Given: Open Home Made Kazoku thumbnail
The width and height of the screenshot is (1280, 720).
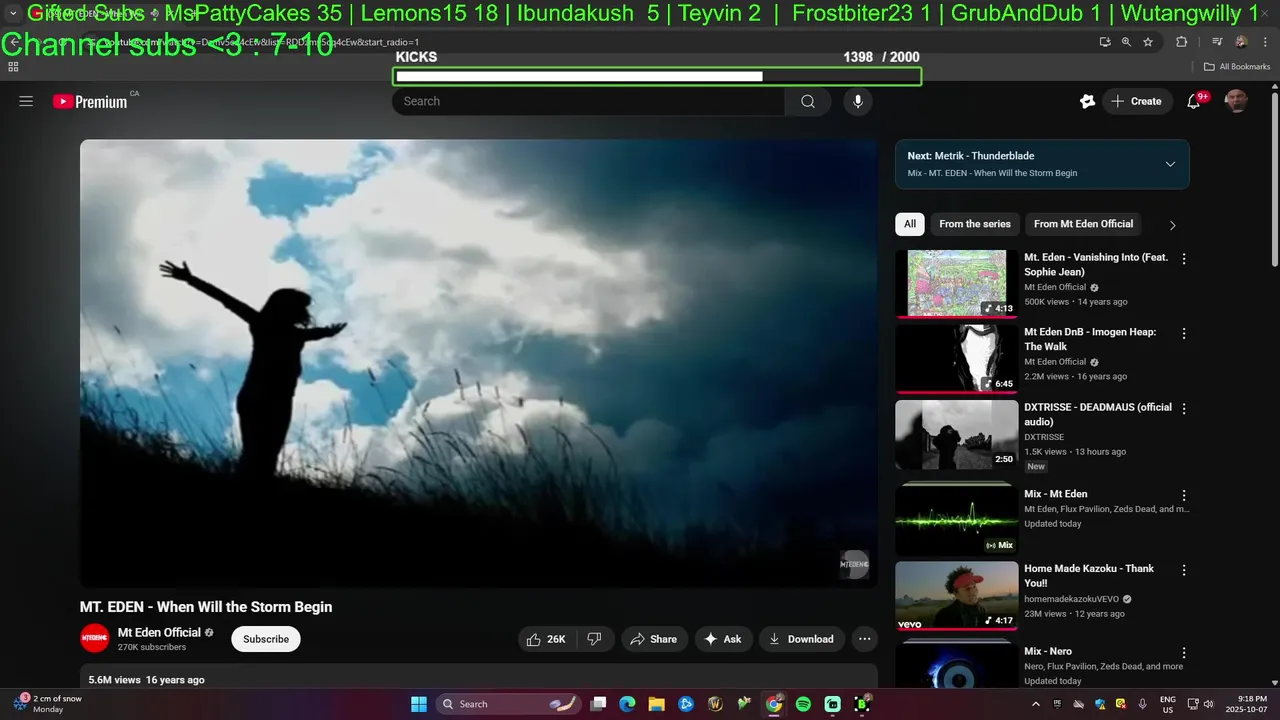Looking at the screenshot, I should pos(957,596).
